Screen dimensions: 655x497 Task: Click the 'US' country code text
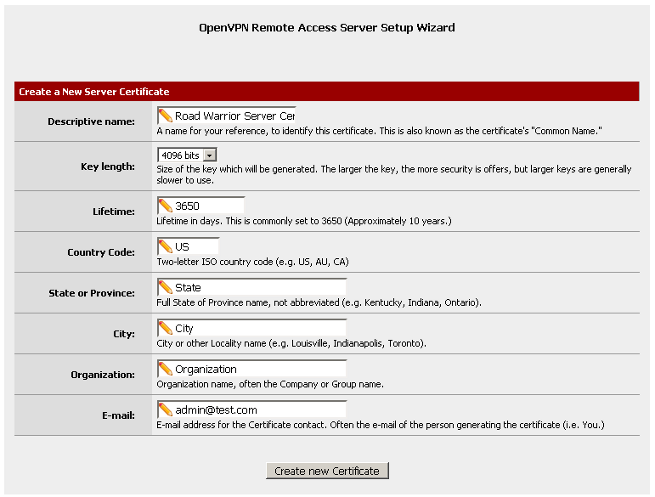point(182,246)
